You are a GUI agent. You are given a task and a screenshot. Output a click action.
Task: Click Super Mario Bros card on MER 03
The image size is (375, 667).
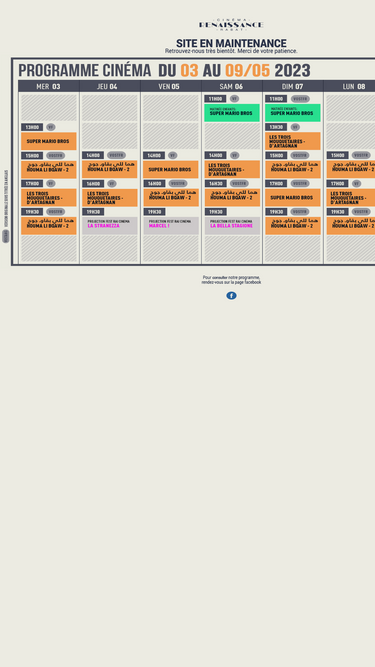(48, 141)
